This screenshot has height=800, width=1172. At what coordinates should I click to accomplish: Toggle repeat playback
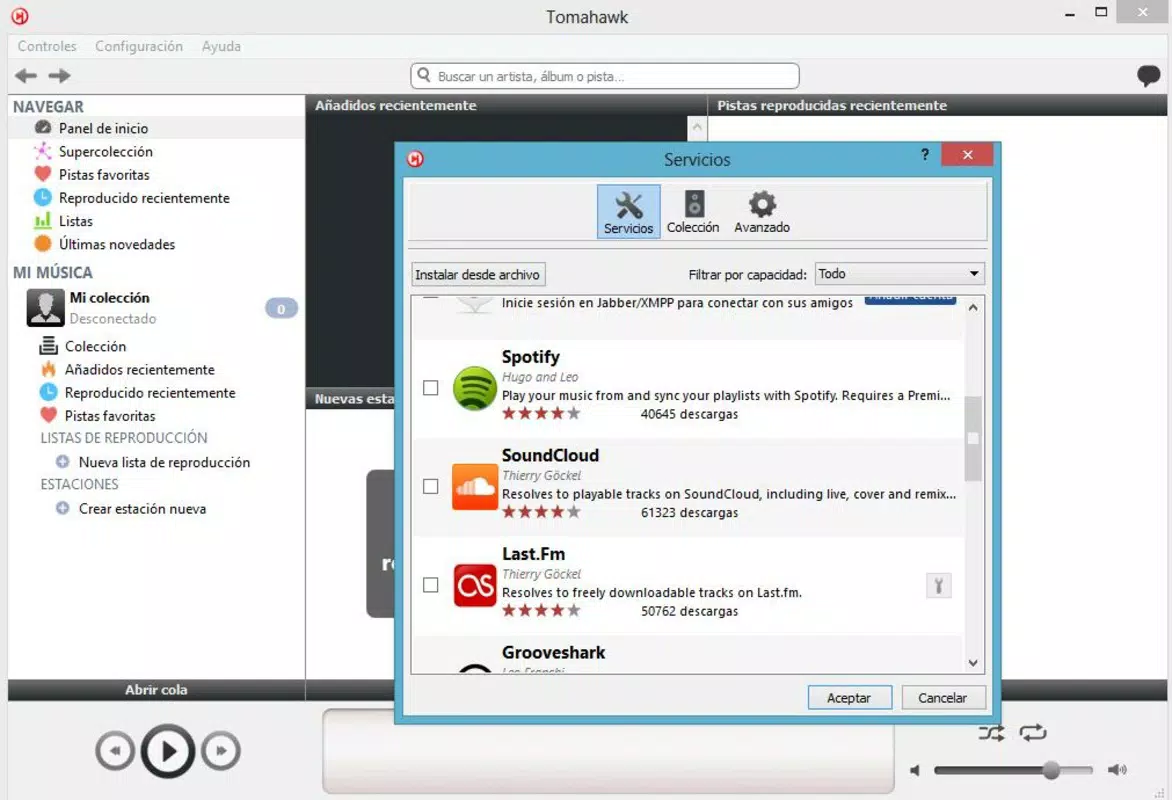tap(1033, 733)
